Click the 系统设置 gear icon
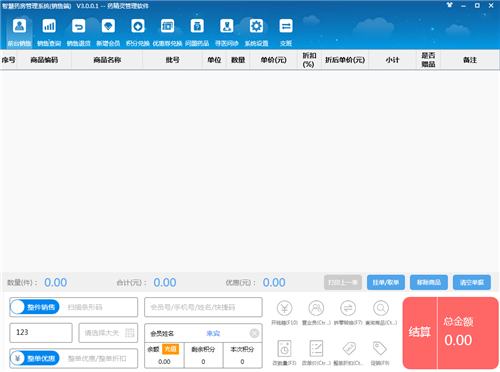 point(256,26)
